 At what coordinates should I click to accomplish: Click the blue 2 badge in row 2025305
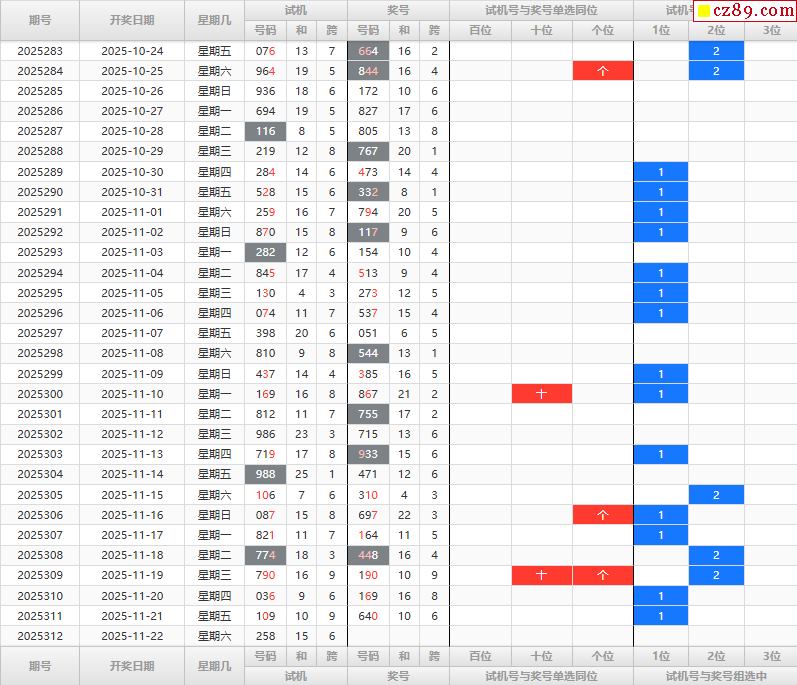716,495
